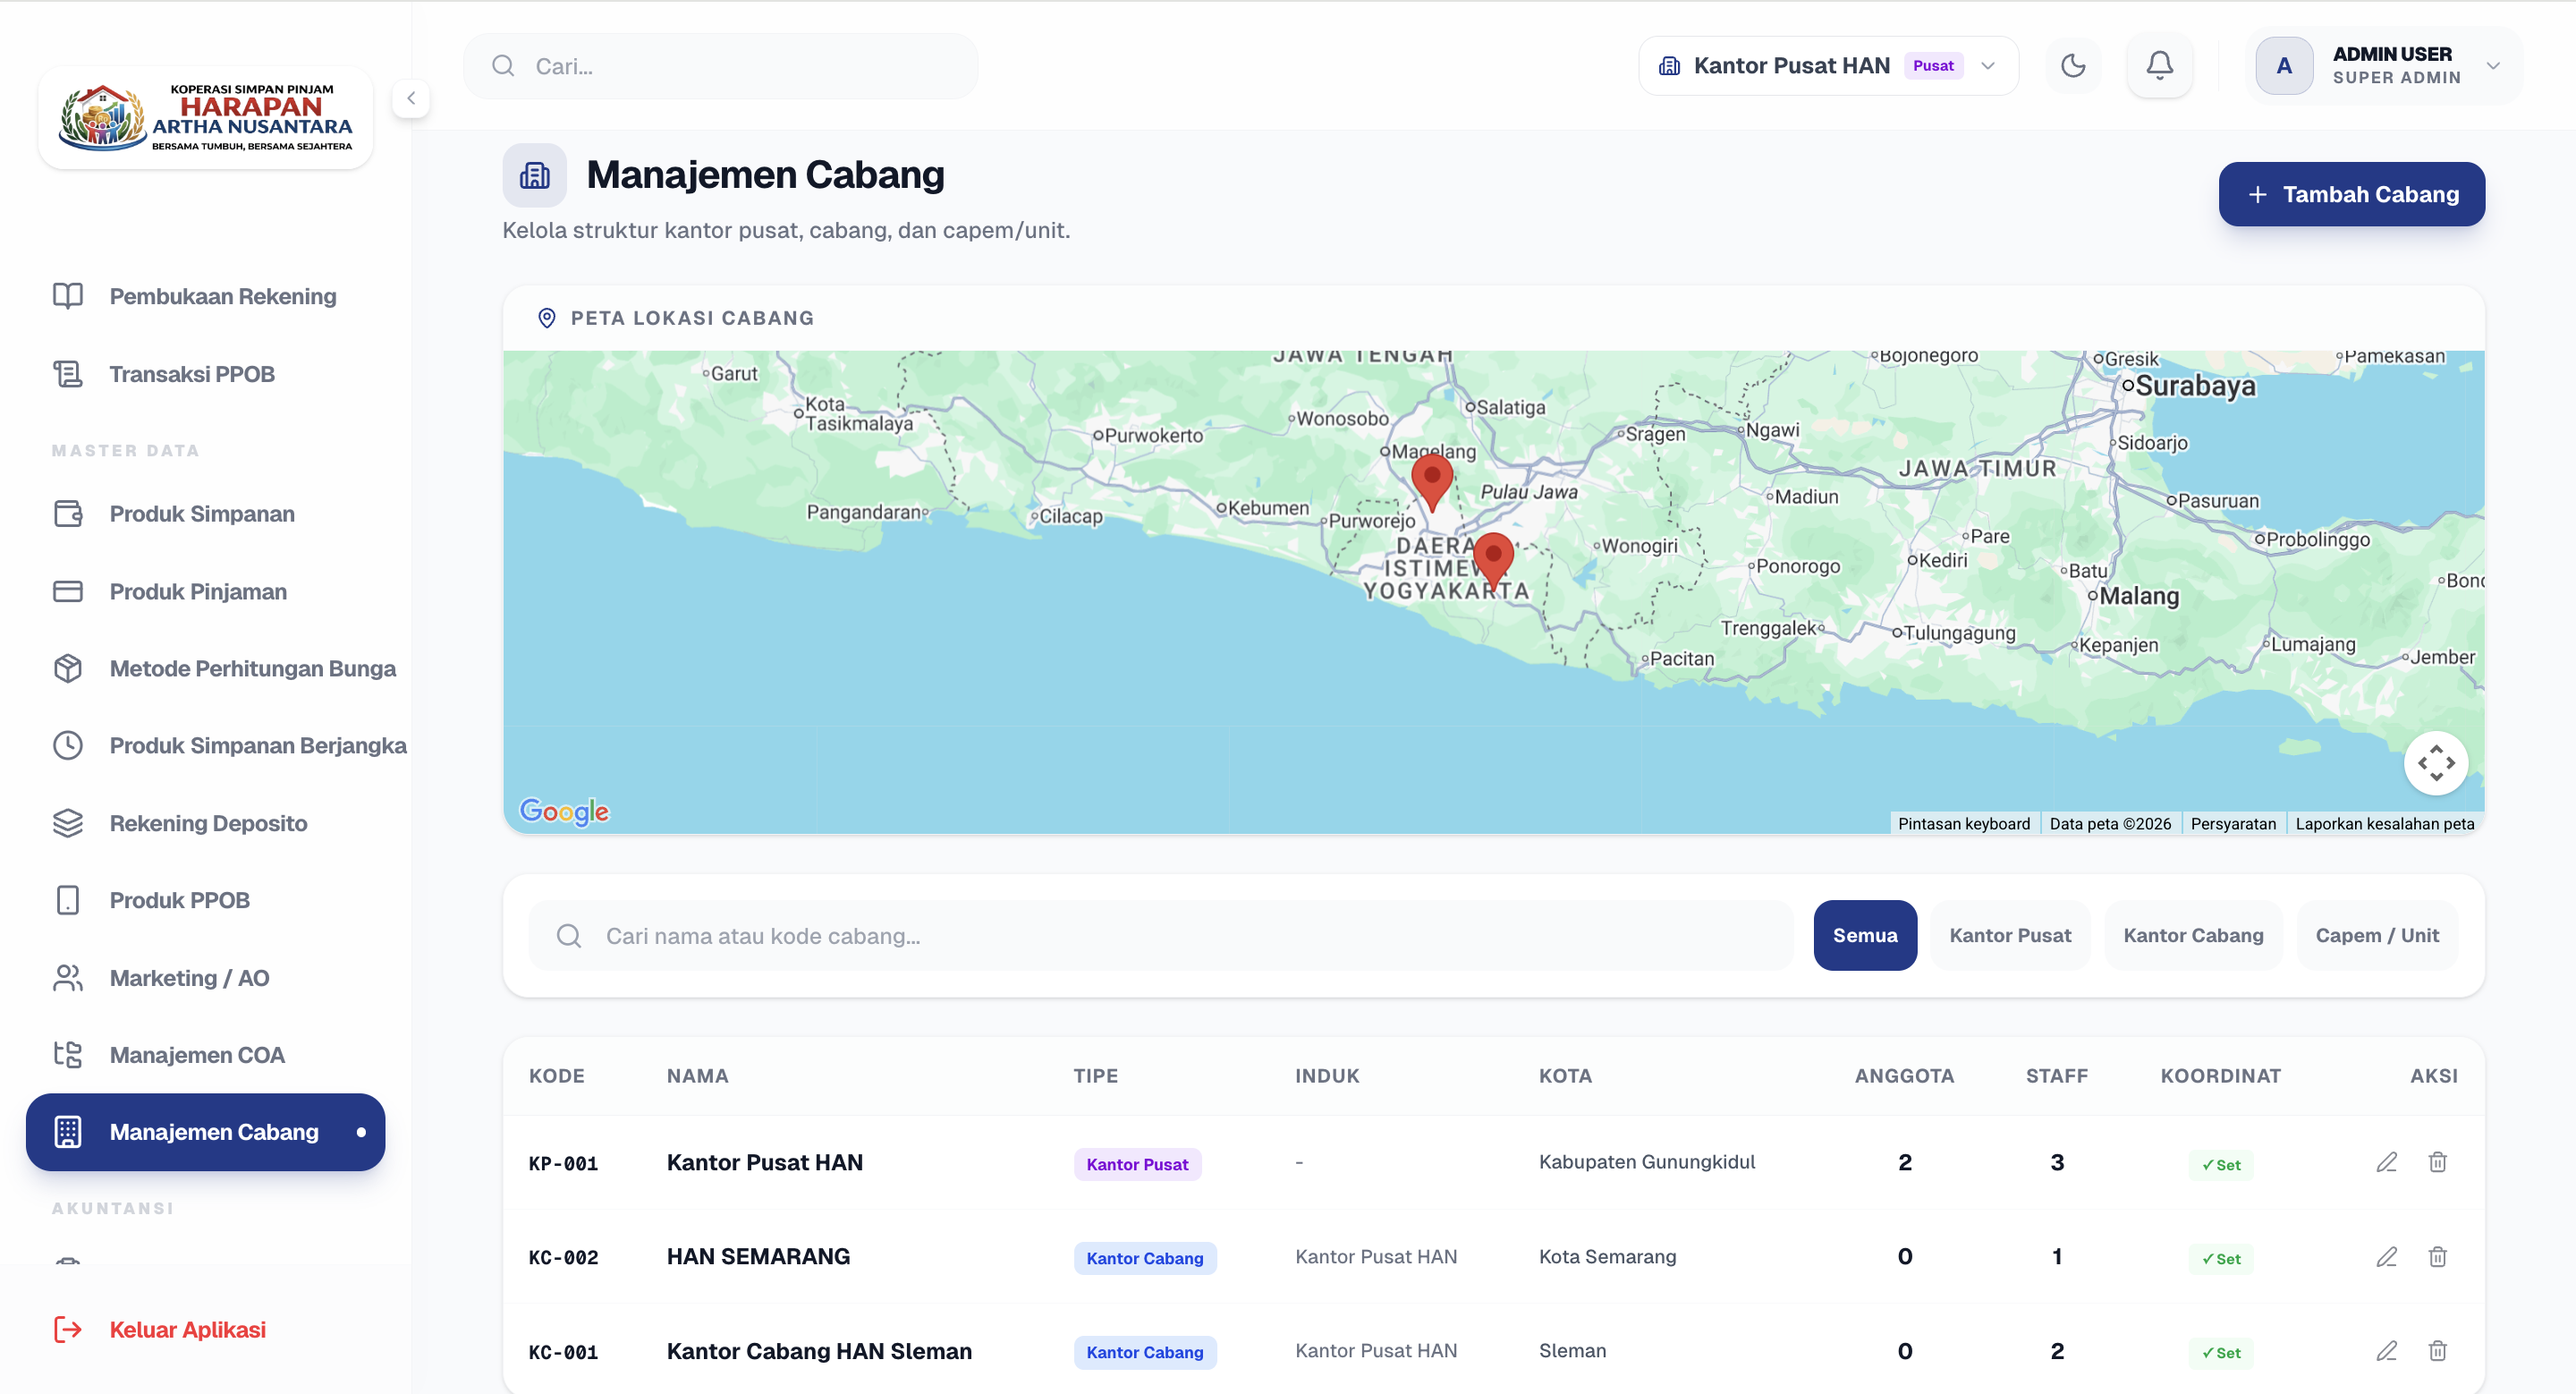The width and height of the screenshot is (2576, 1394).
Task: Select the Capem / Unit filter tab
Action: (2377, 935)
